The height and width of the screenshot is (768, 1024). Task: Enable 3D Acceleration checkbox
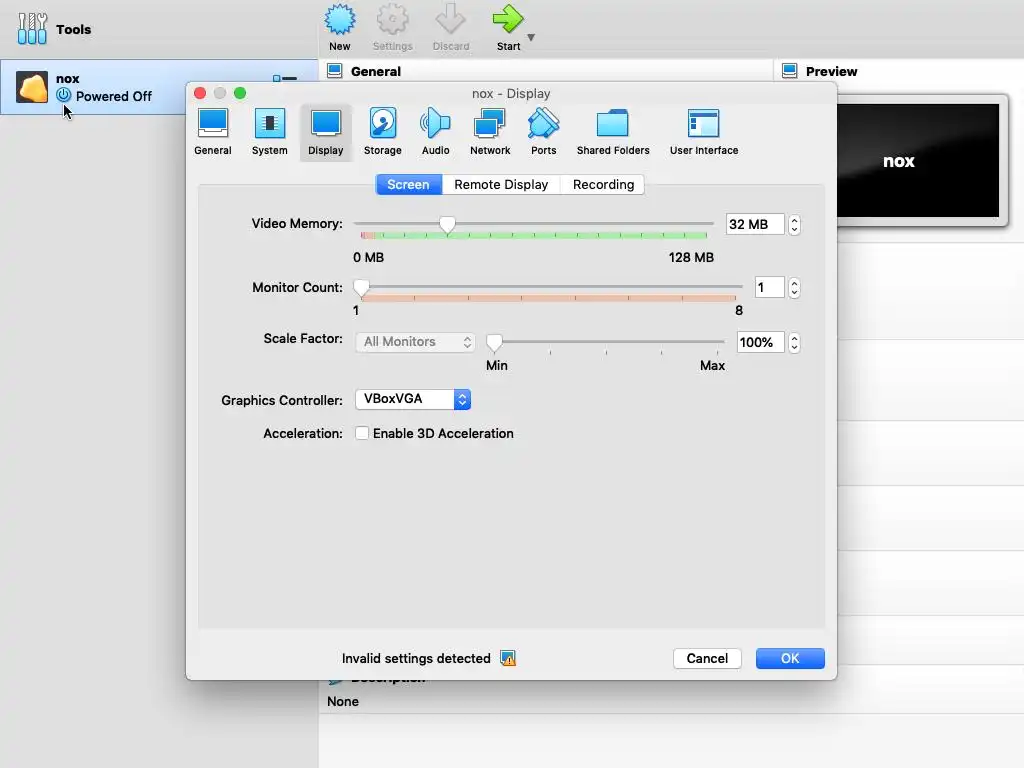tap(362, 433)
